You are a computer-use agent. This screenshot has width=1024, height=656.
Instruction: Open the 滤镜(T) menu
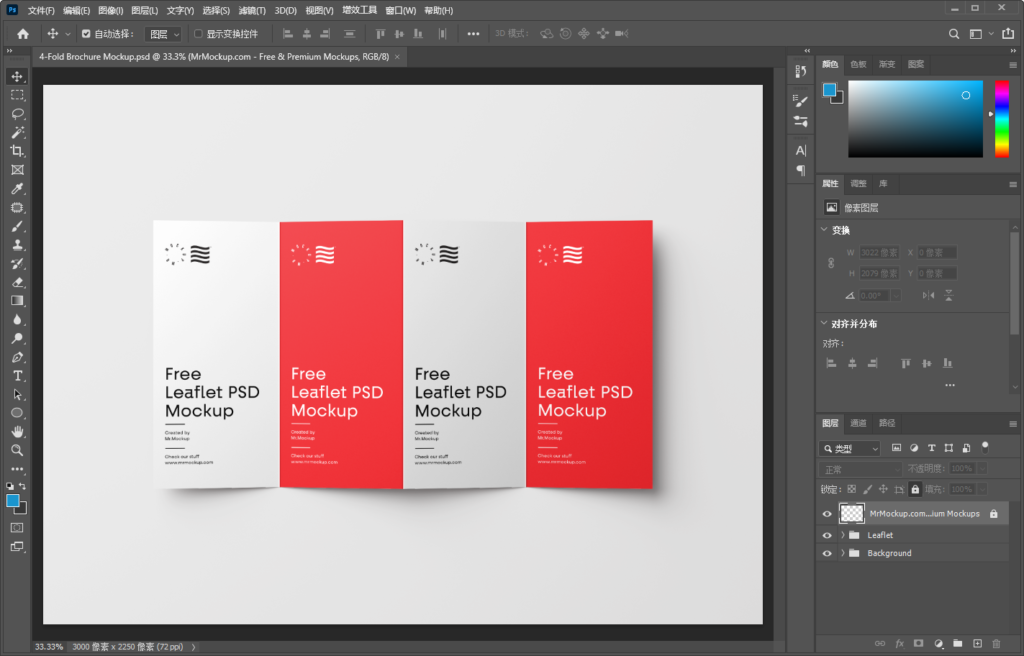point(252,10)
